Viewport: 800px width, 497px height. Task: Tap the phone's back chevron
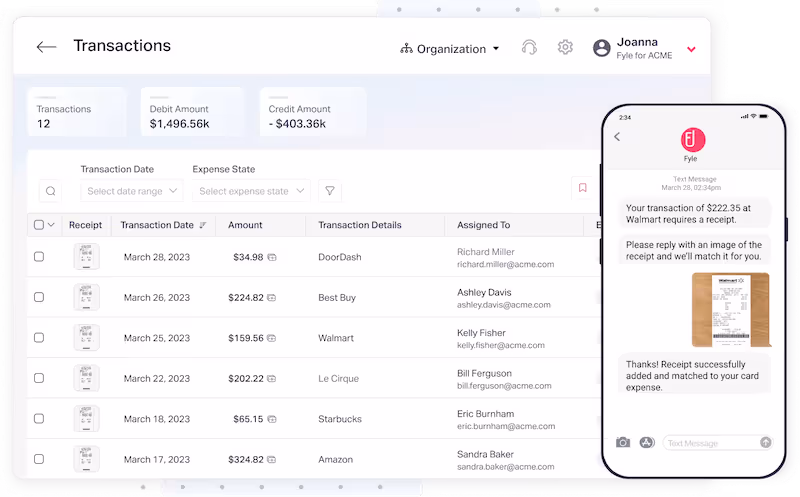pos(617,137)
